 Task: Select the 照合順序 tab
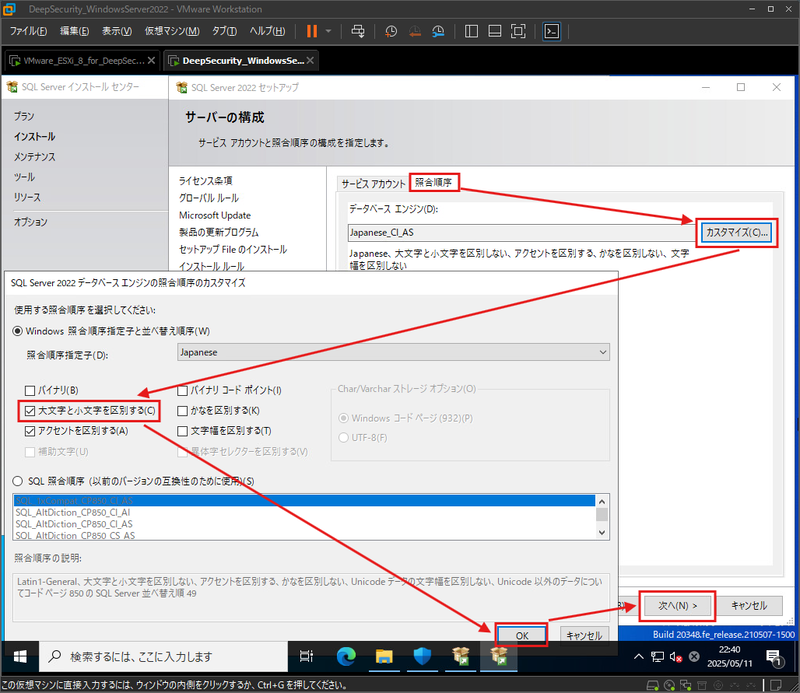coord(434,182)
